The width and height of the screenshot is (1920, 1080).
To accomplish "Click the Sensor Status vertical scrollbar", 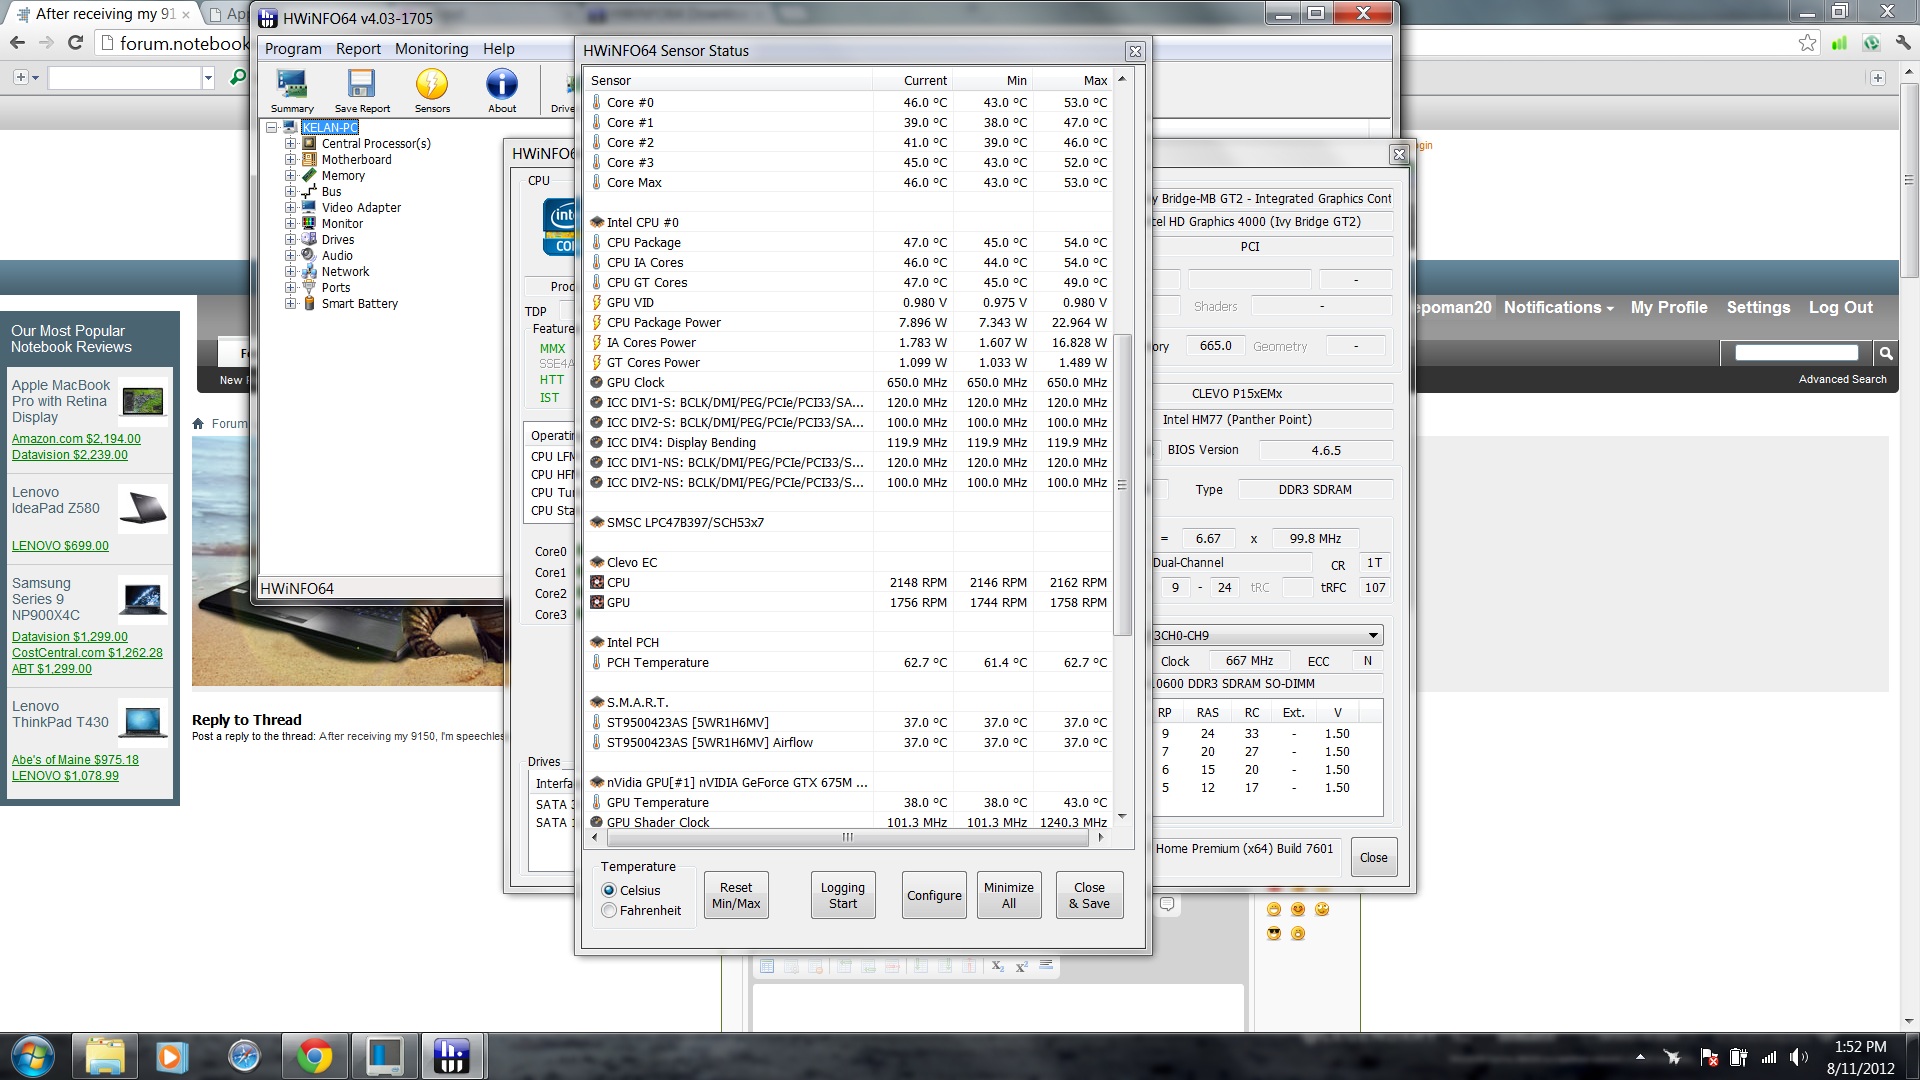I will [x=1122, y=484].
